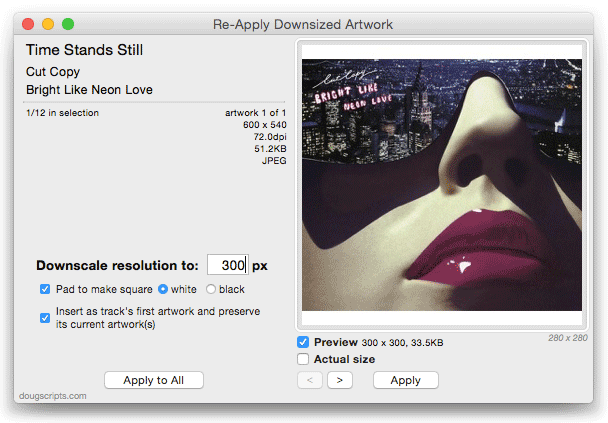Screen dimensions: 608x423
Task: Close the Re-Apply Downsized Artwork window
Action: [x=28, y=24]
